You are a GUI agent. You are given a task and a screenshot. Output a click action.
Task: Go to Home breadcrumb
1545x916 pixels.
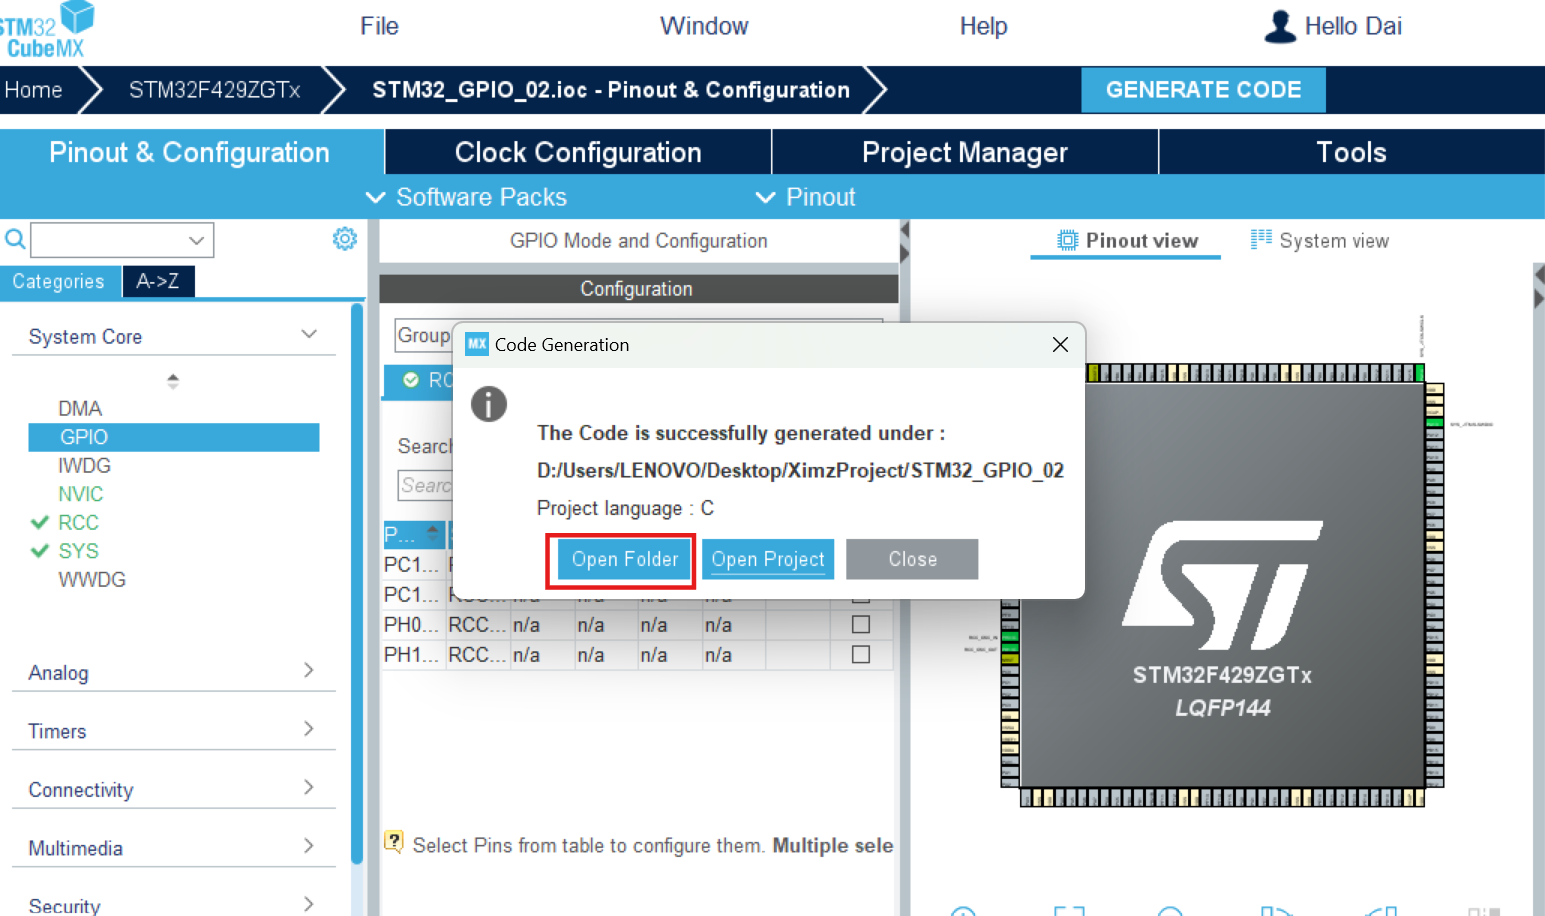(34, 90)
